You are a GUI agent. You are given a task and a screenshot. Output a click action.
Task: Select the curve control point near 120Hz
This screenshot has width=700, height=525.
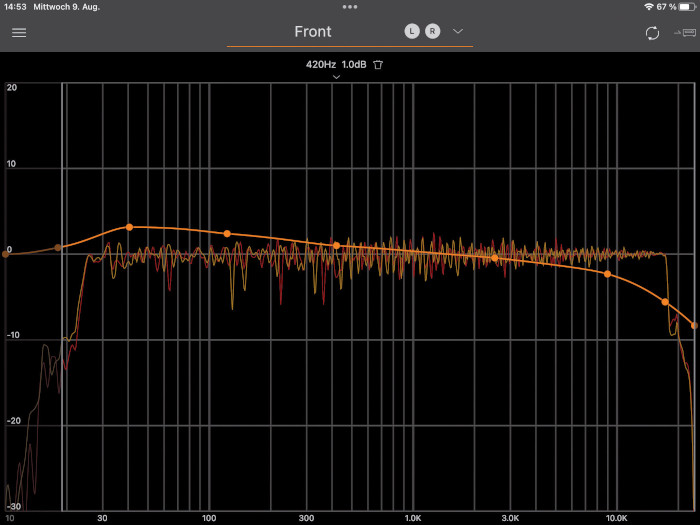(x=227, y=233)
